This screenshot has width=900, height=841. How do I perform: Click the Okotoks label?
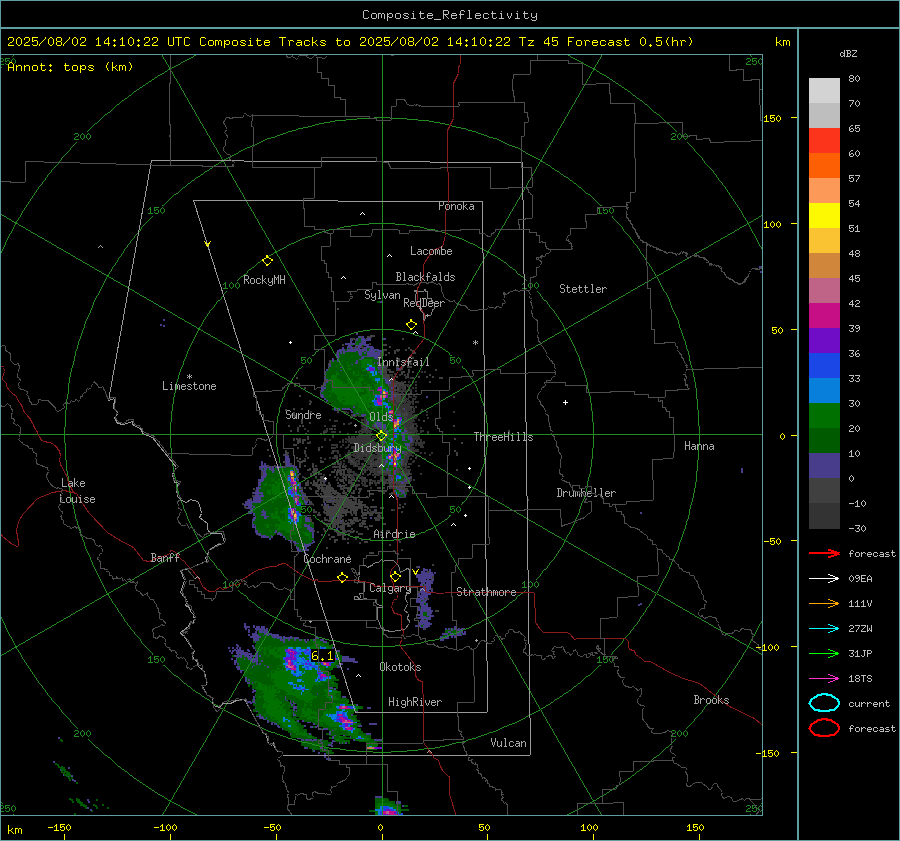click(x=400, y=667)
